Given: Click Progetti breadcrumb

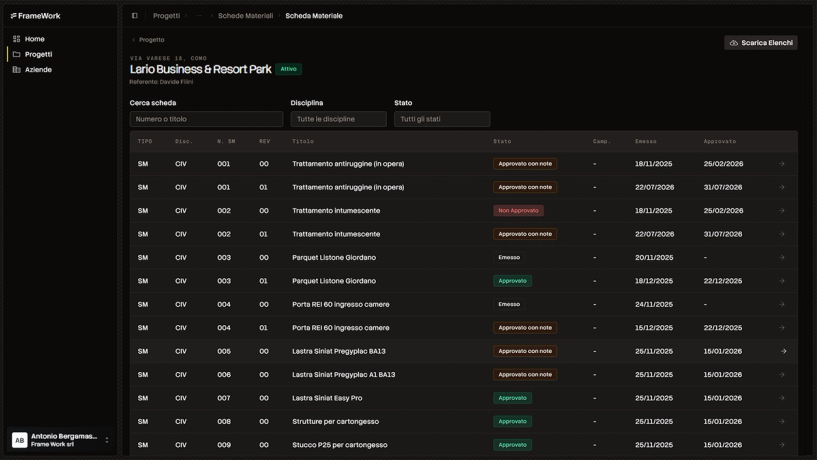Looking at the screenshot, I should pyautogui.click(x=166, y=16).
